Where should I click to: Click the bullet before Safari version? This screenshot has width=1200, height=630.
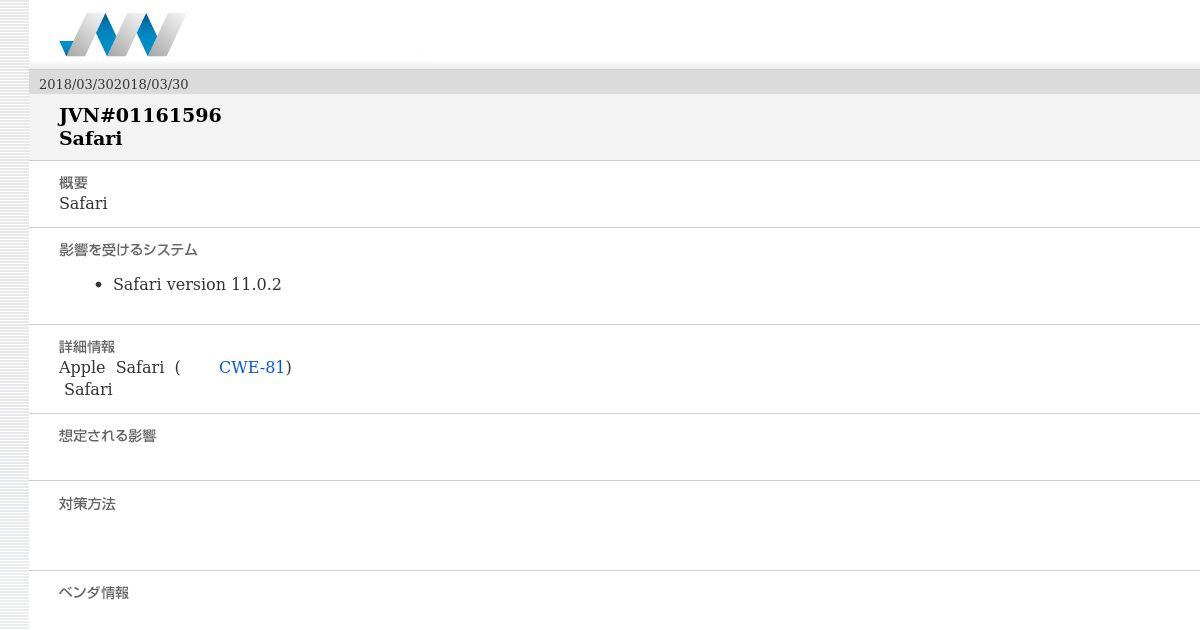pos(98,285)
